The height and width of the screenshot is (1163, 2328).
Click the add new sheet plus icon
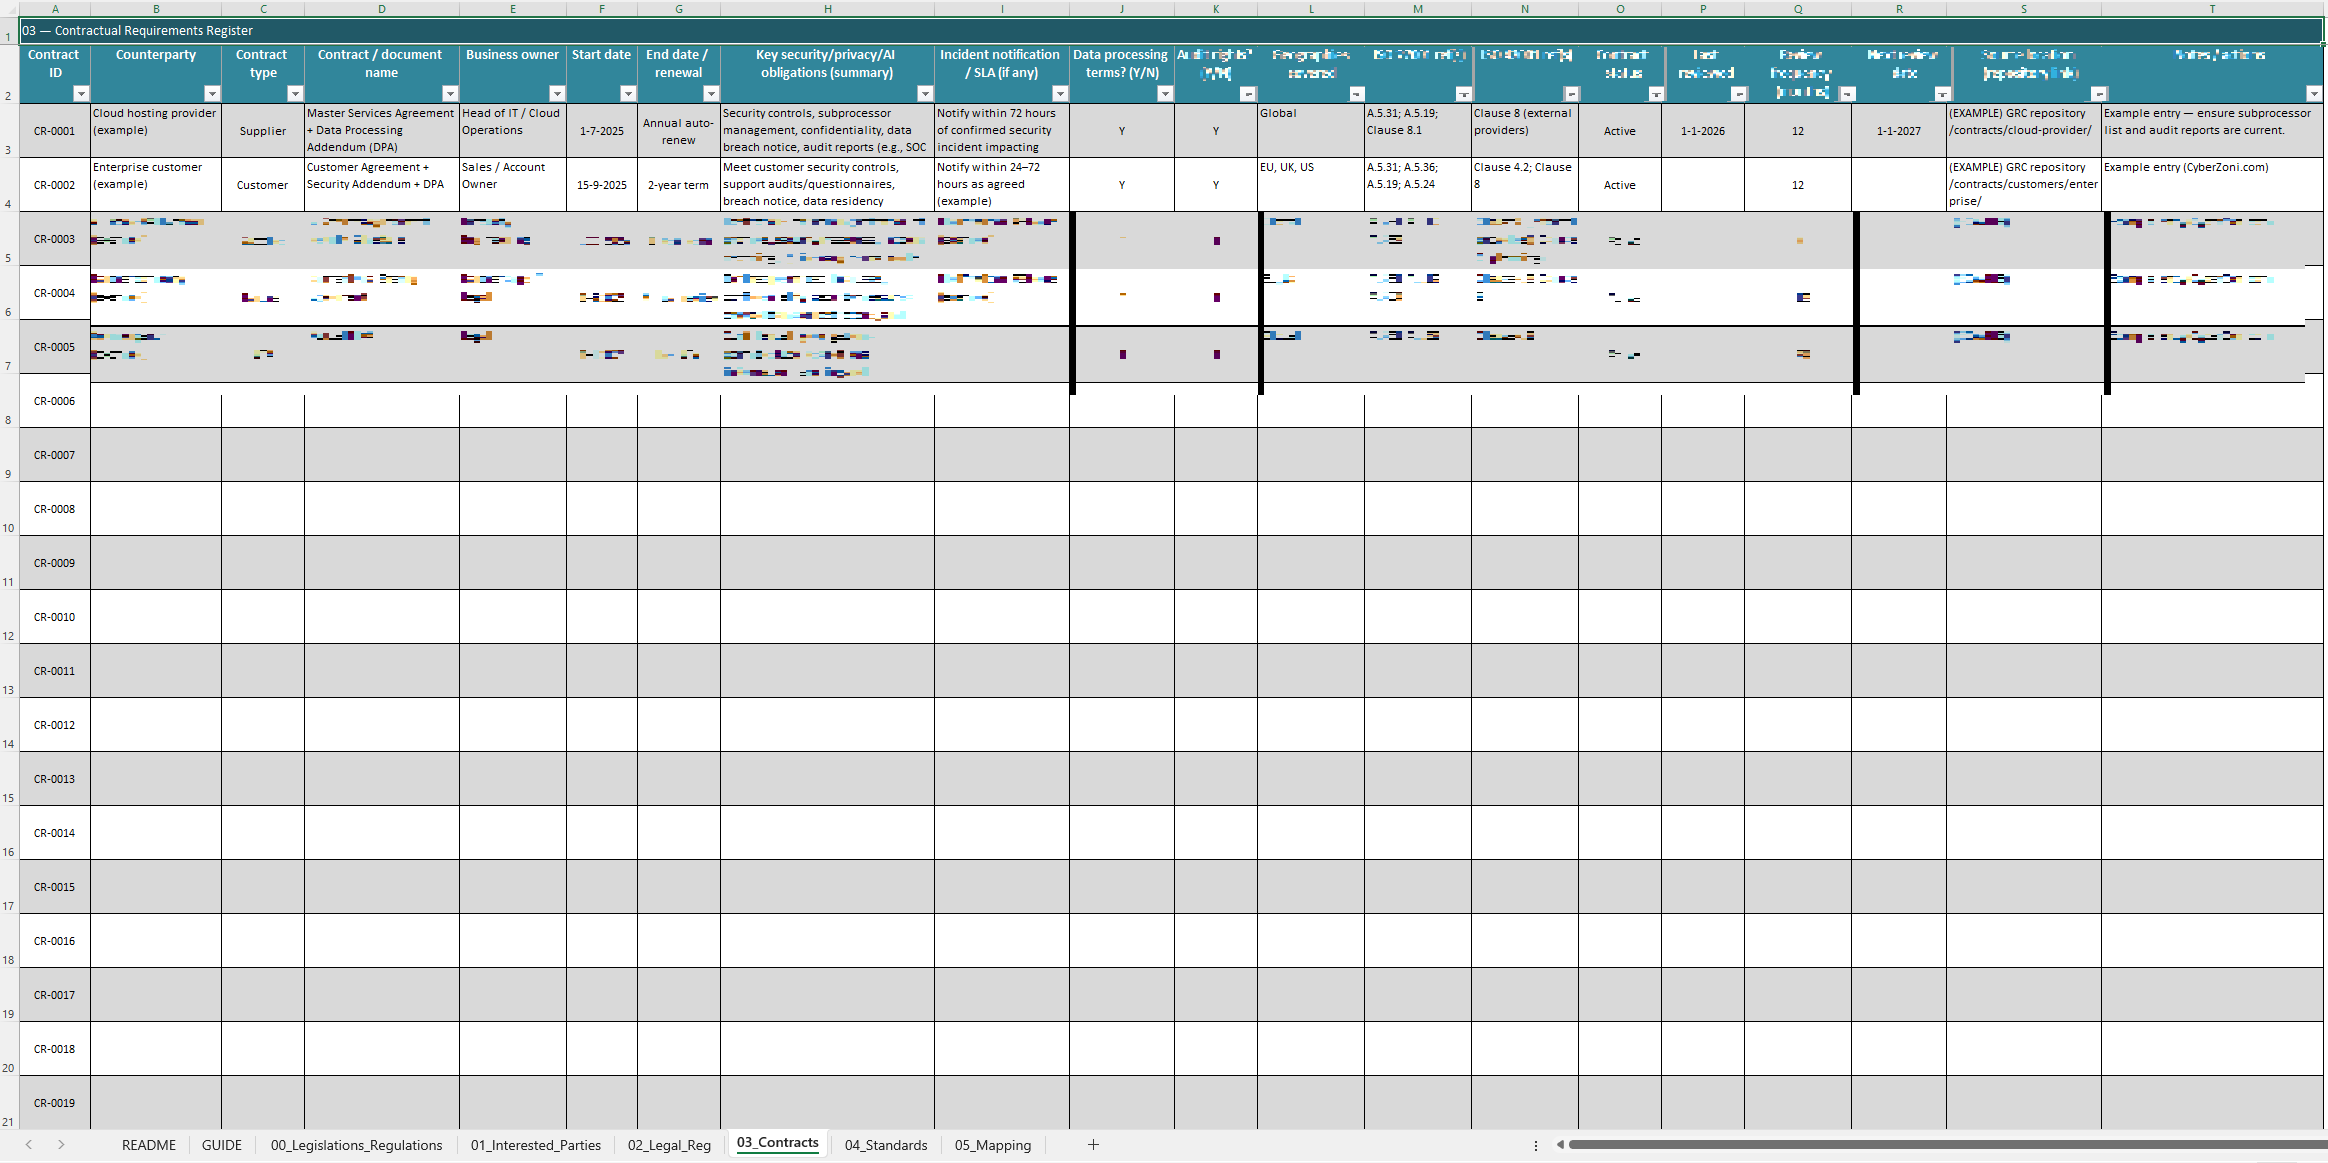click(x=1093, y=1145)
